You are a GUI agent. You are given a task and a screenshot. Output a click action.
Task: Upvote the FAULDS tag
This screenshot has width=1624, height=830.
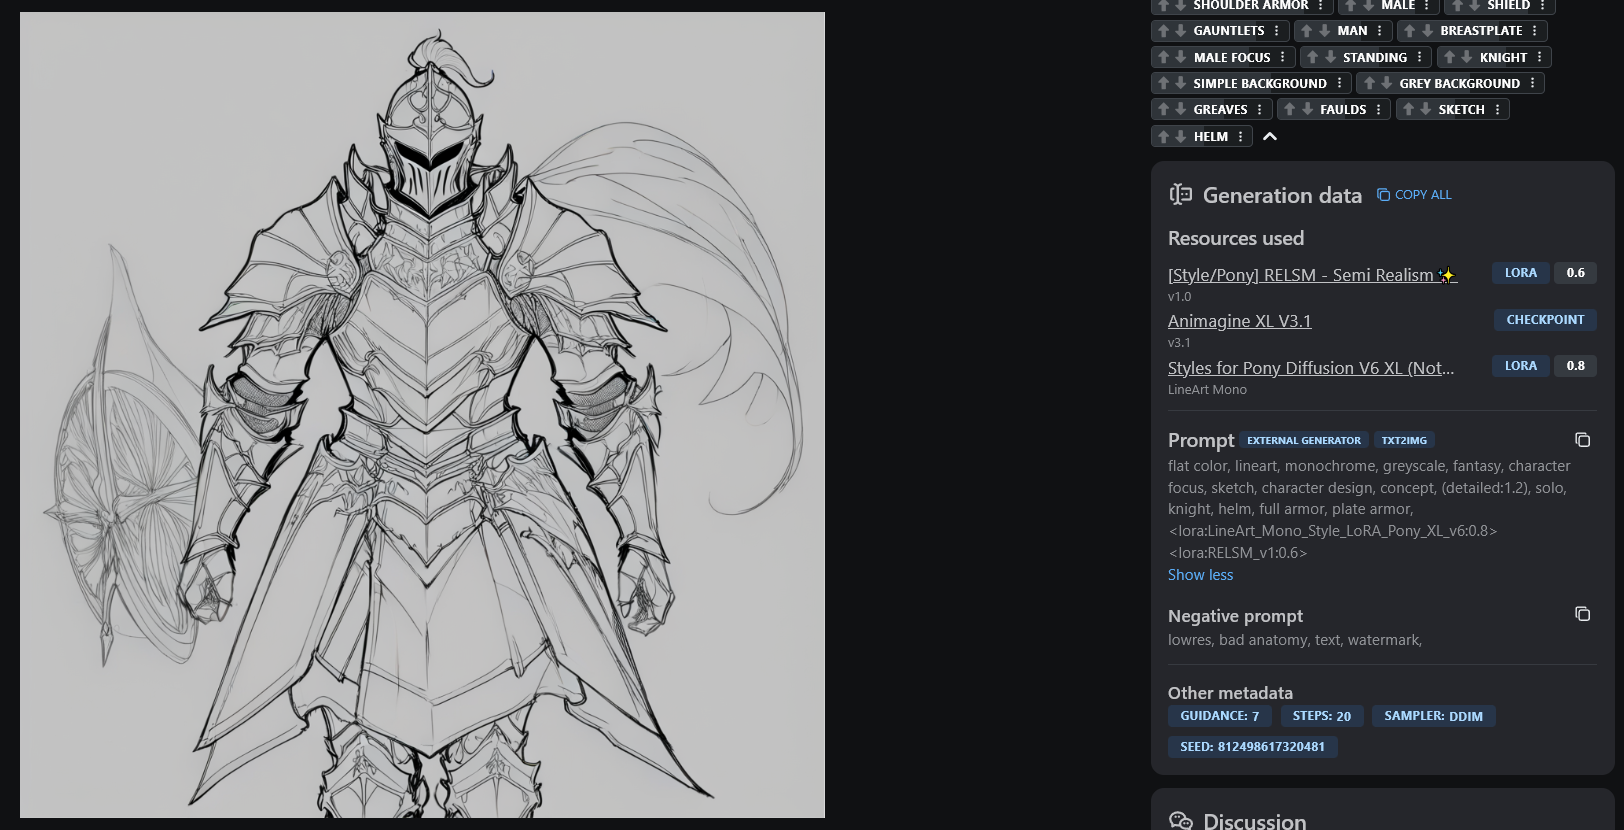click(x=1290, y=109)
